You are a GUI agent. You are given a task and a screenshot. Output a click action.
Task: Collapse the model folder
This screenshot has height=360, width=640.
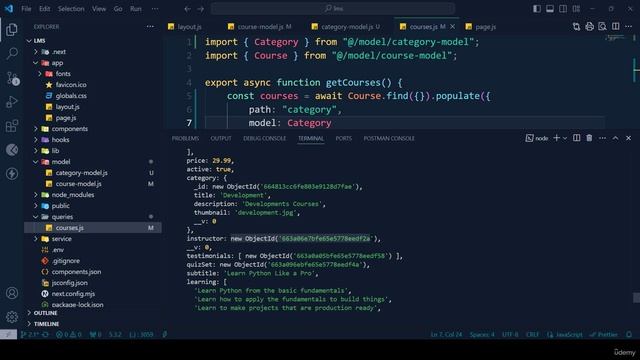[x=36, y=162]
